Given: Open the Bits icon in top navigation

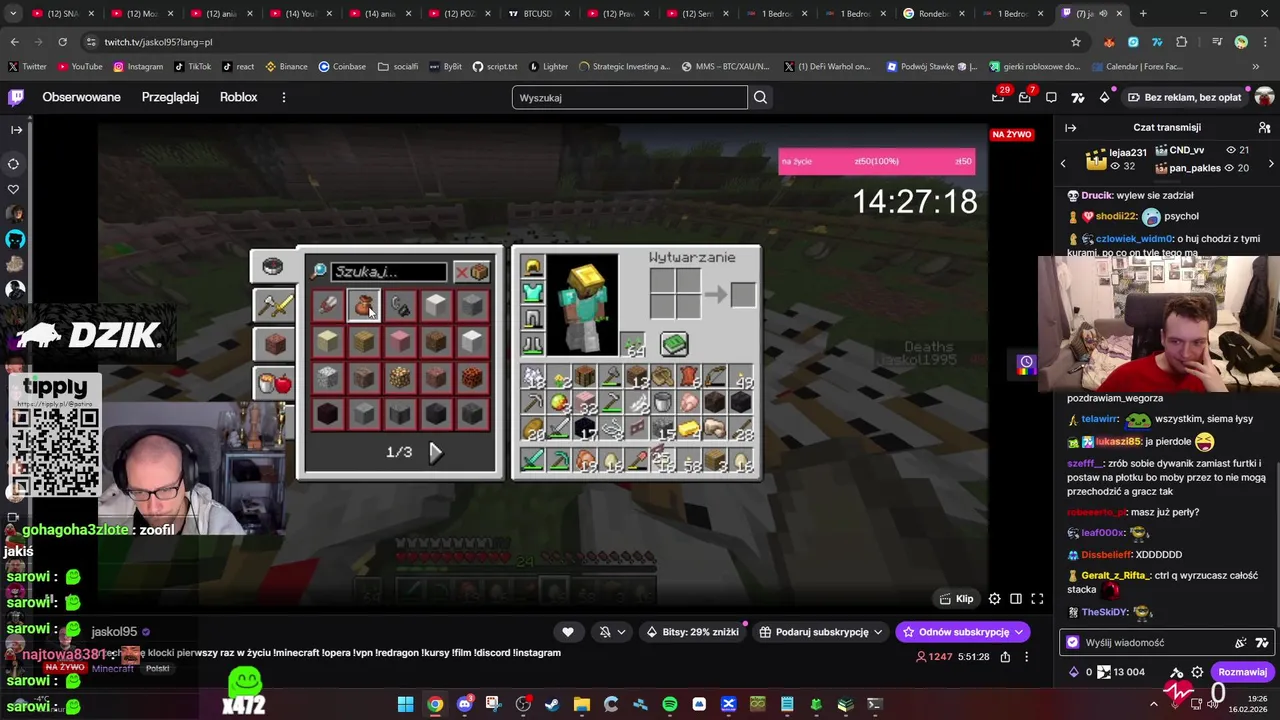Looking at the screenshot, I should (1104, 97).
